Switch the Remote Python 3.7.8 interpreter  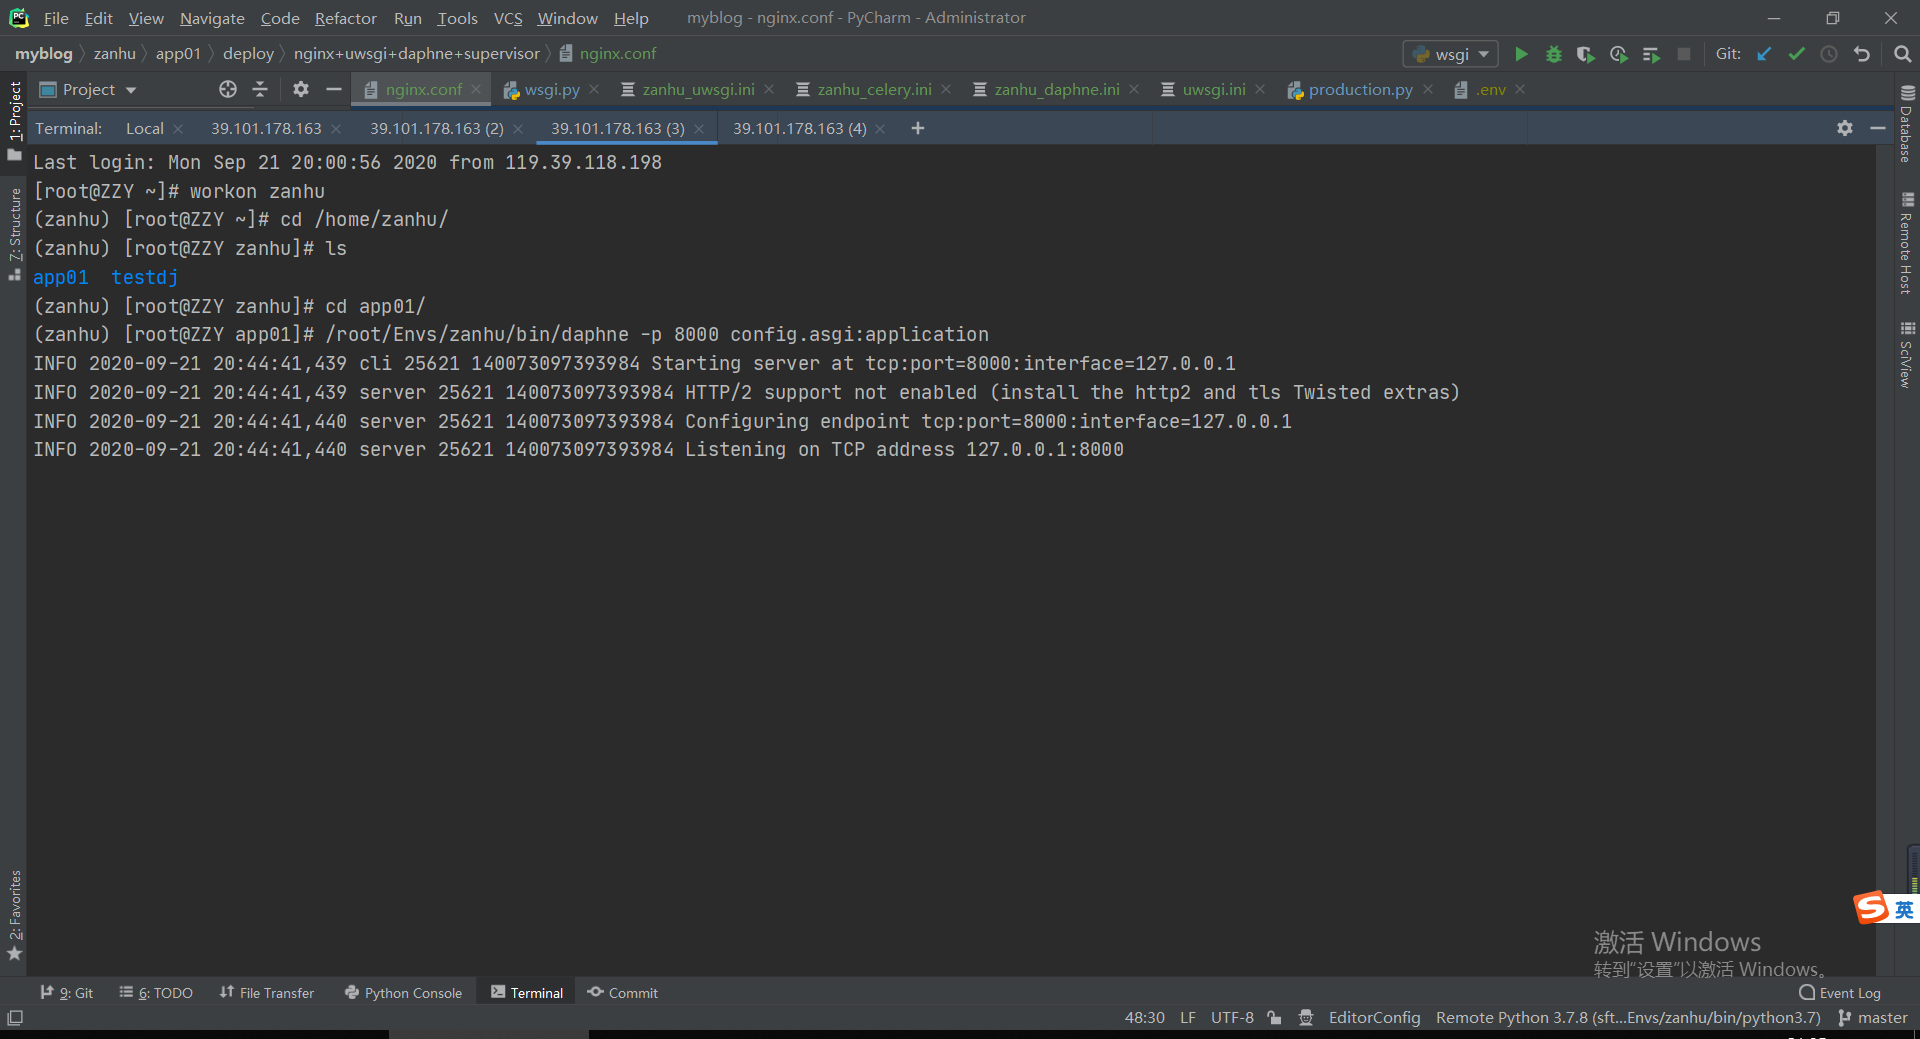(x=1628, y=1017)
